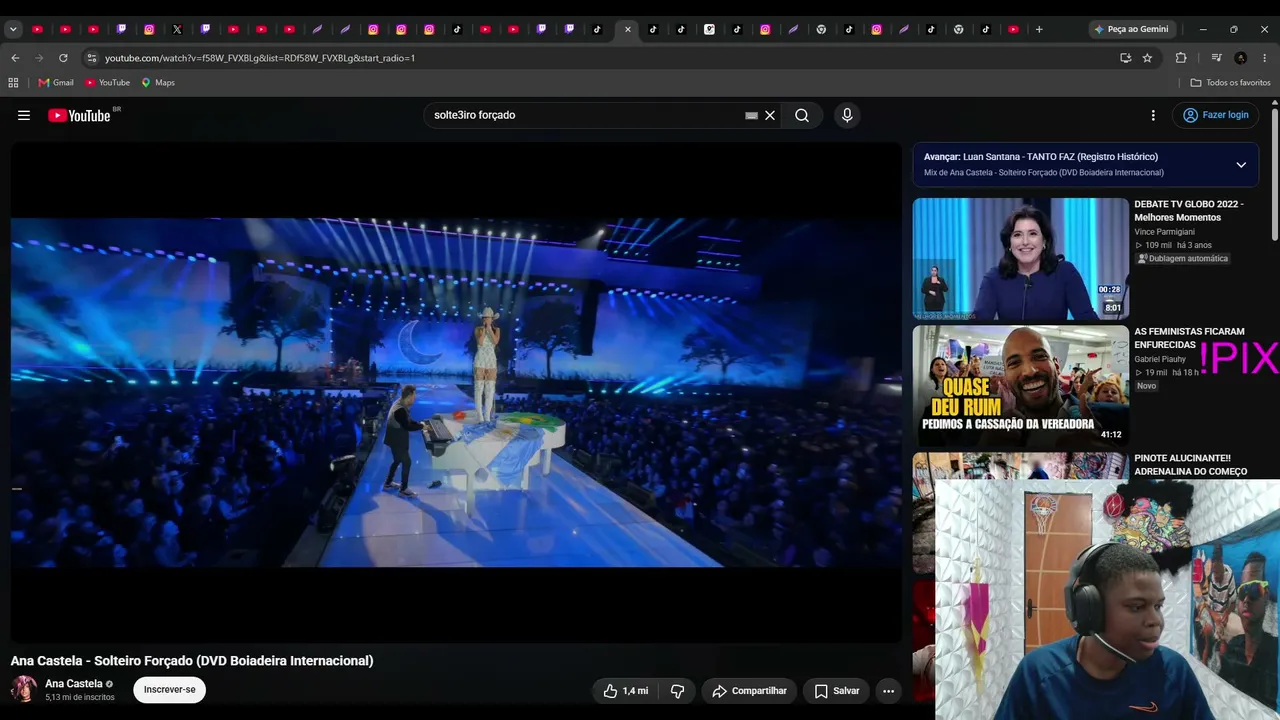Like the Solteiro Forçado video
Screen dimensions: 1280x720
626,691
